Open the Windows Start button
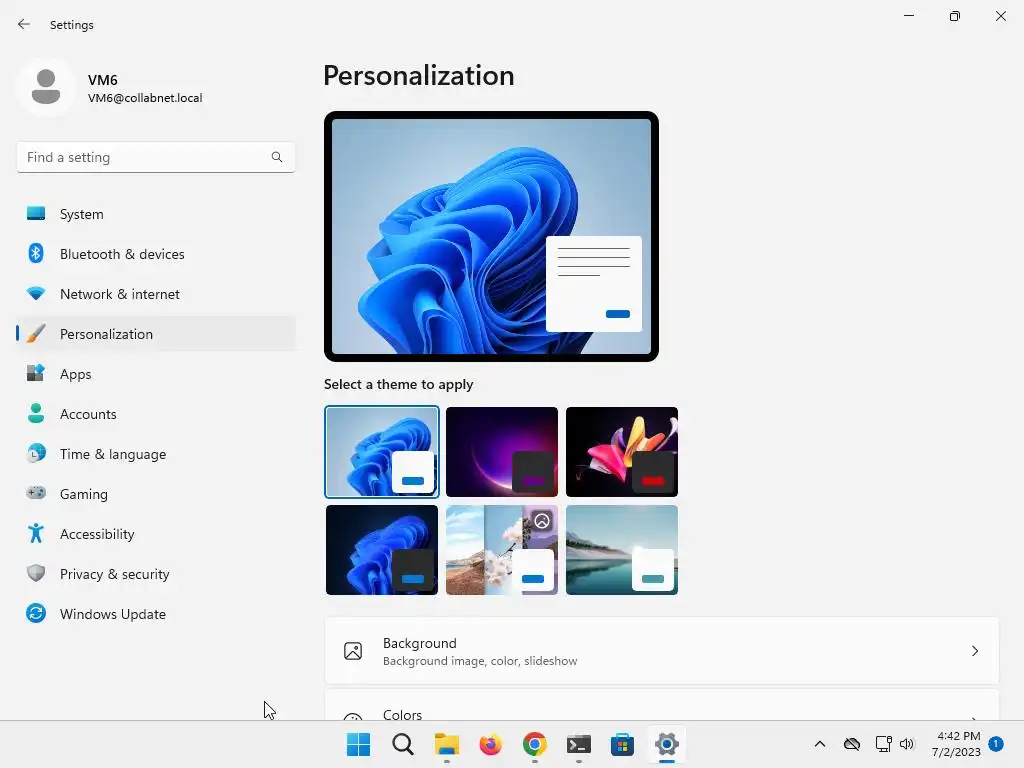Screen dimensions: 1024x768 pos(358,744)
